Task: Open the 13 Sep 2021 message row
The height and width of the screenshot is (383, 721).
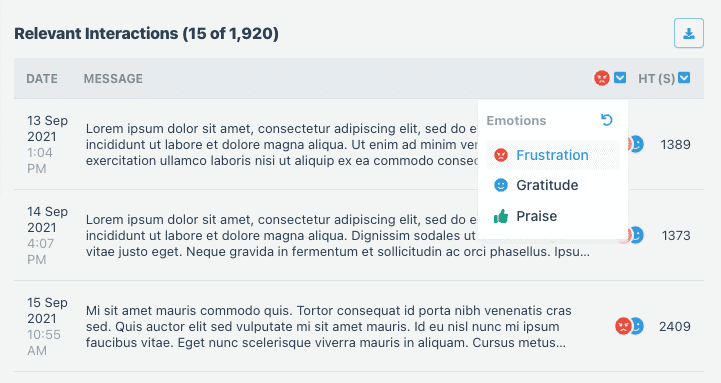Action: tap(359, 144)
